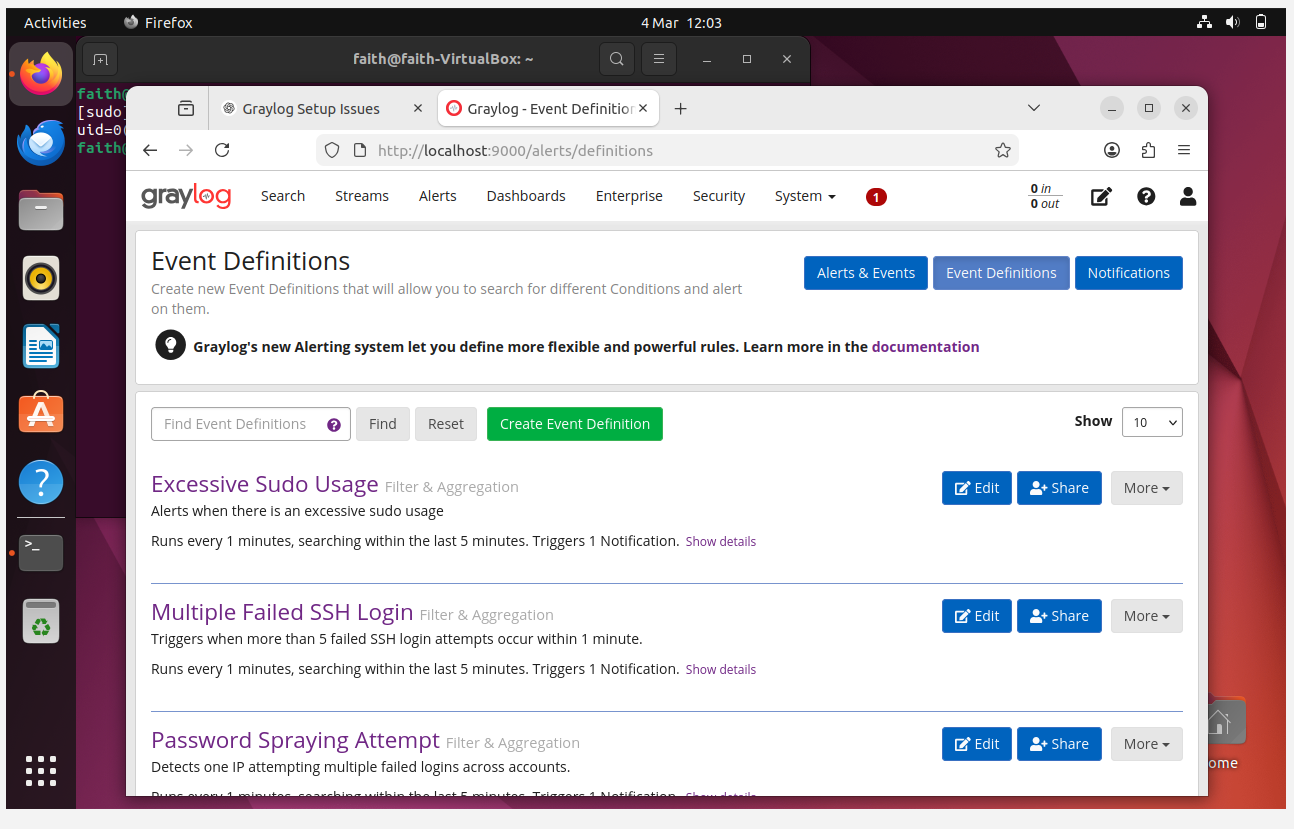The width and height of the screenshot is (1294, 829).
Task: Open Enterprise navigation item
Action: point(629,196)
